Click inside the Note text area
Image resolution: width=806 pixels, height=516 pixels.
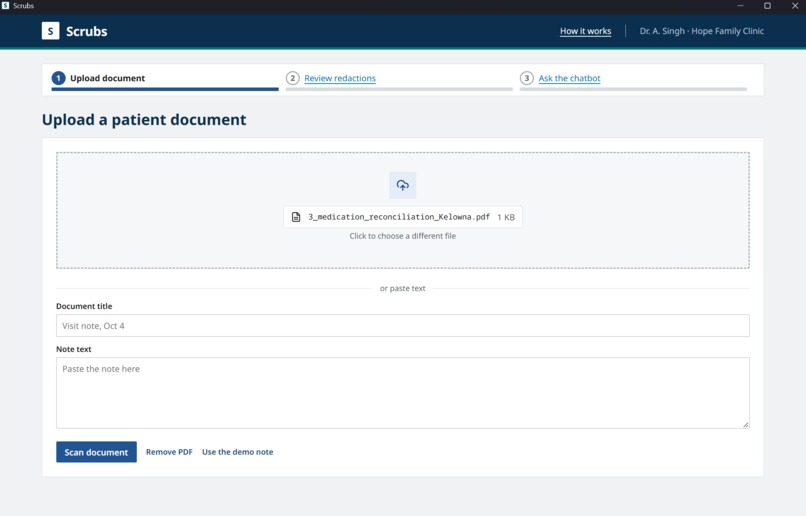pyautogui.click(x=402, y=393)
